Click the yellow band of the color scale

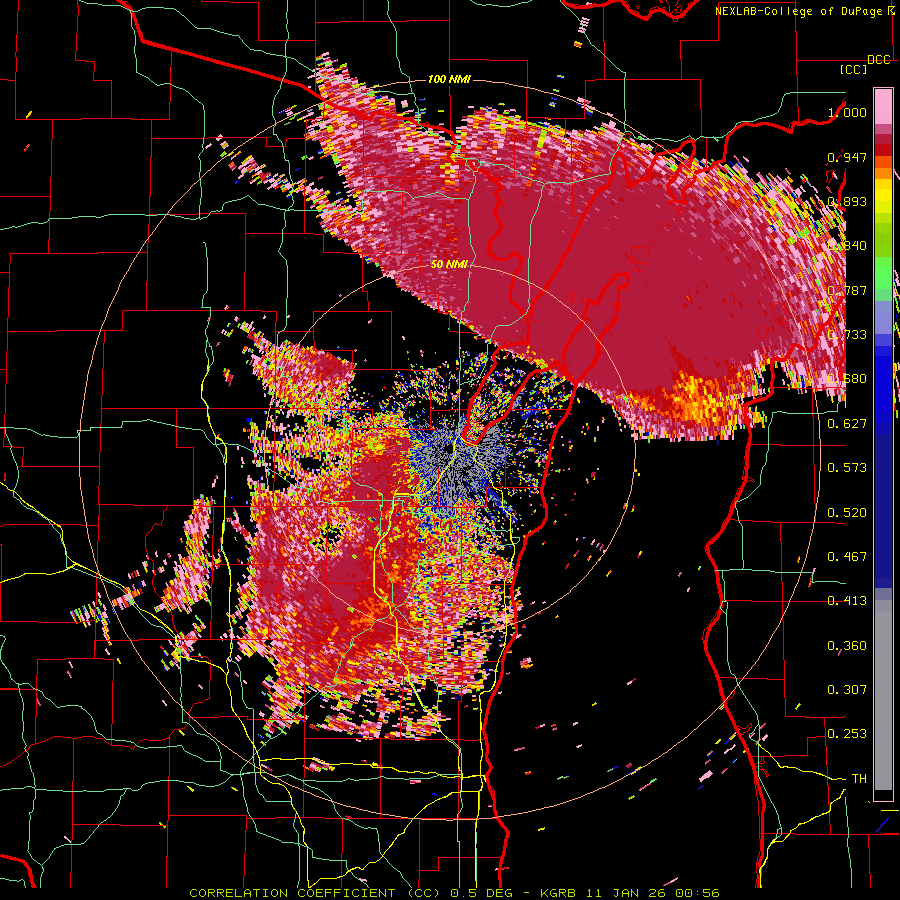[883, 197]
